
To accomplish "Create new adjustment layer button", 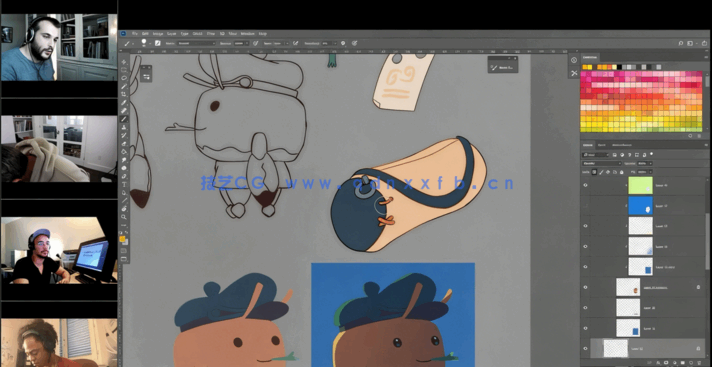I will [674, 362].
